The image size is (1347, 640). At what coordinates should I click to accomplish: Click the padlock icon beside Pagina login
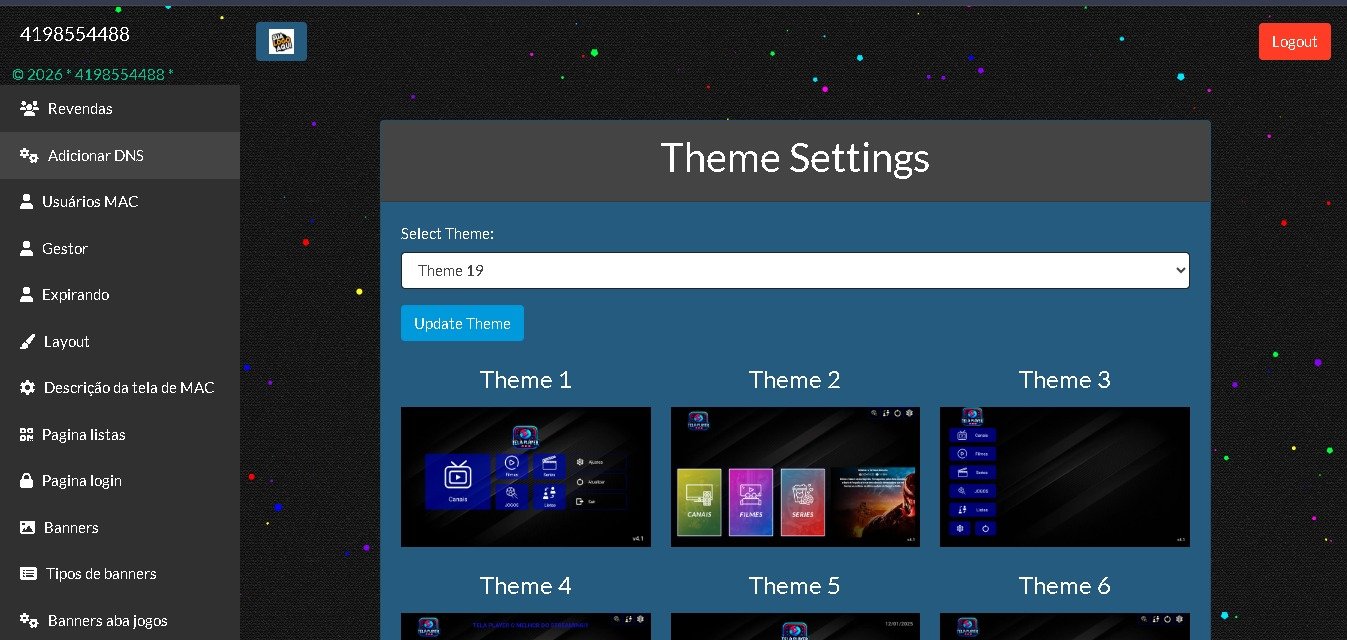pyautogui.click(x=27, y=480)
